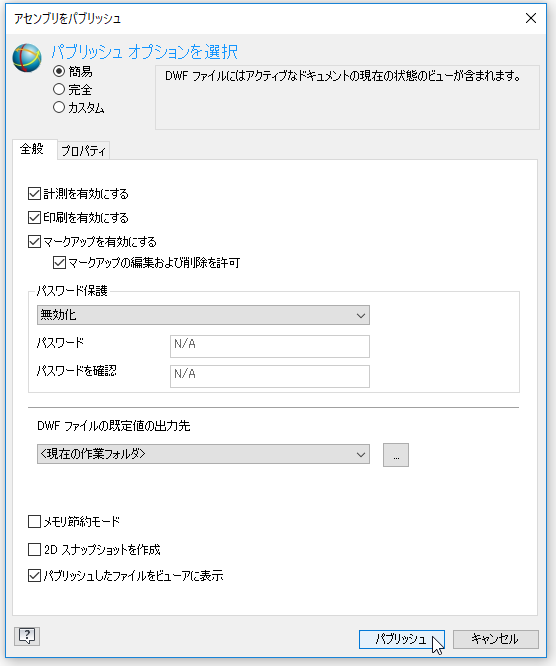Open the パスワード保護 dropdown
The height and width of the screenshot is (666, 556).
(x=203, y=315)
